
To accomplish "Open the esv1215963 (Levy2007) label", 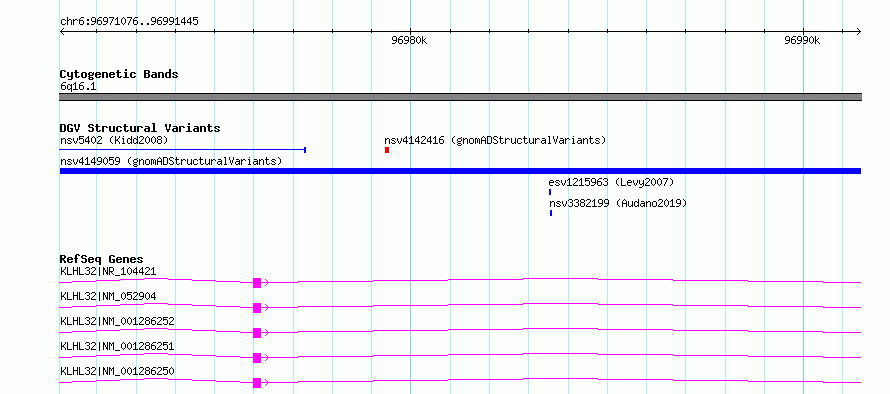I will 611,182.
